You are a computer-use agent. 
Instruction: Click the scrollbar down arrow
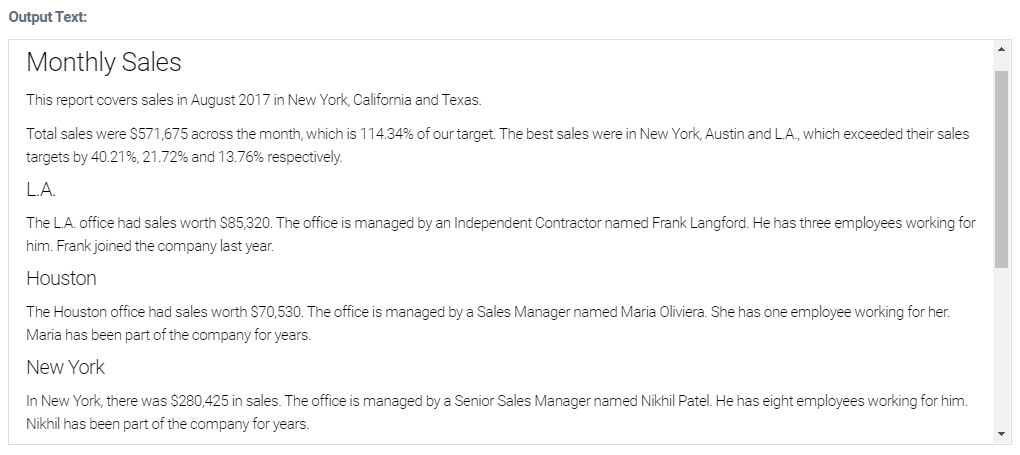click(x=1001, y=434)
